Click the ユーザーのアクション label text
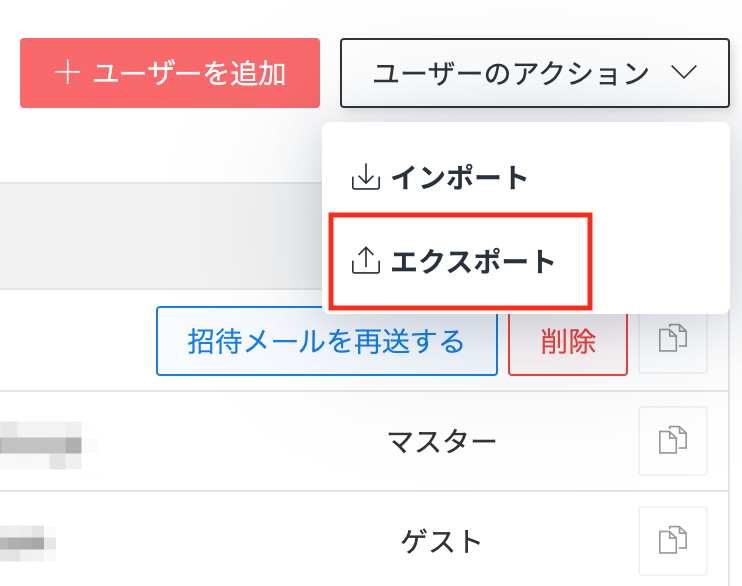 point(511,73)
